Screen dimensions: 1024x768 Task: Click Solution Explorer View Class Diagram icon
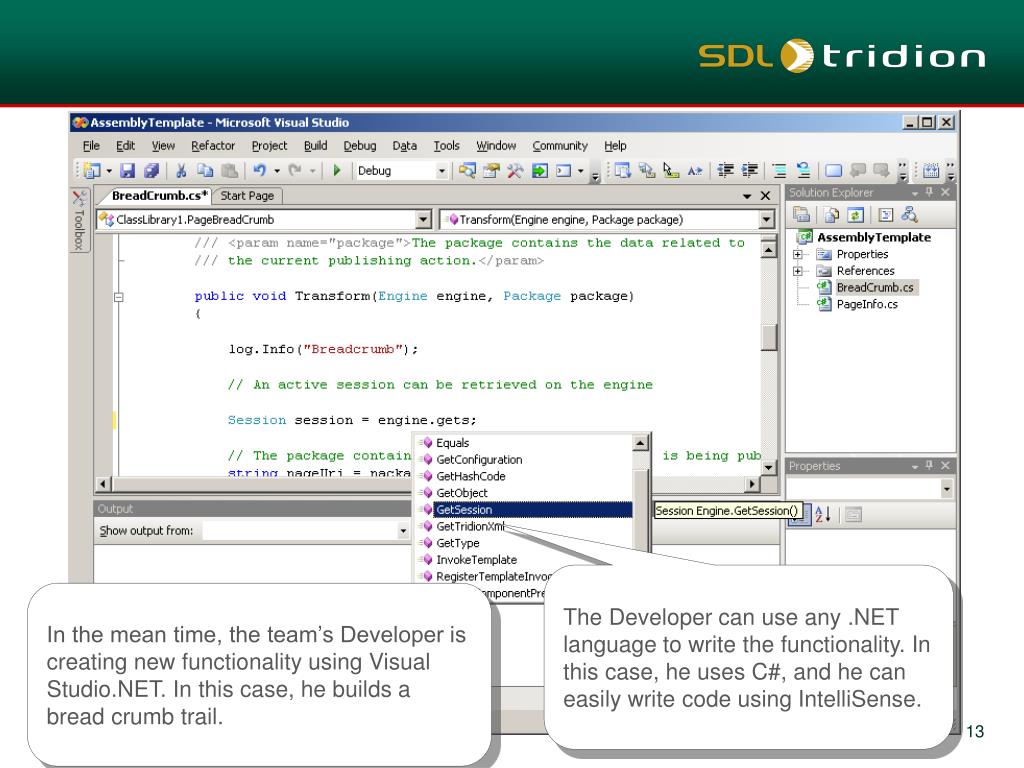coord(909,215)
